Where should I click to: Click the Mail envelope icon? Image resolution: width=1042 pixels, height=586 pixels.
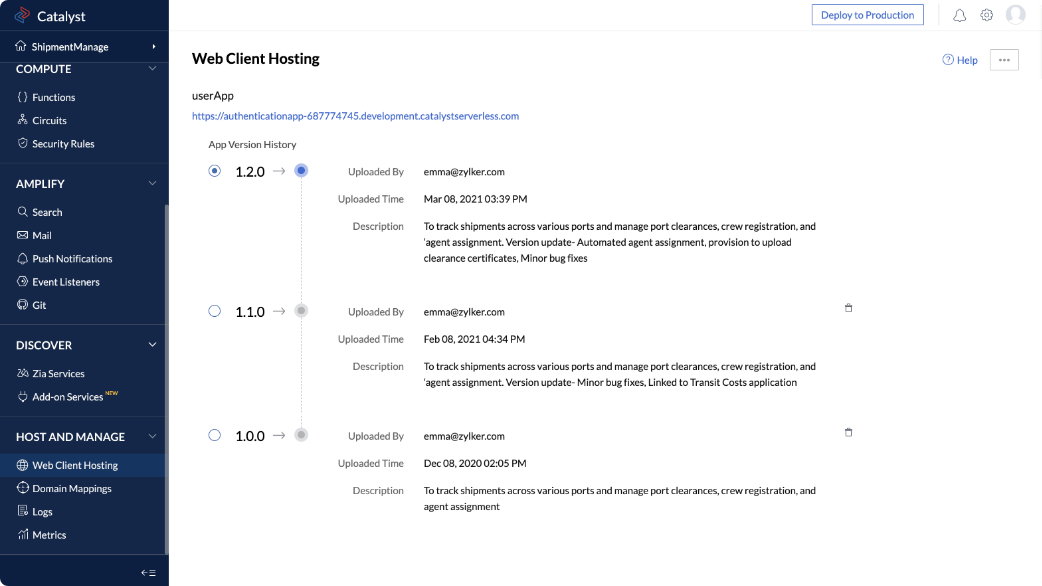[x=23, y=235]
